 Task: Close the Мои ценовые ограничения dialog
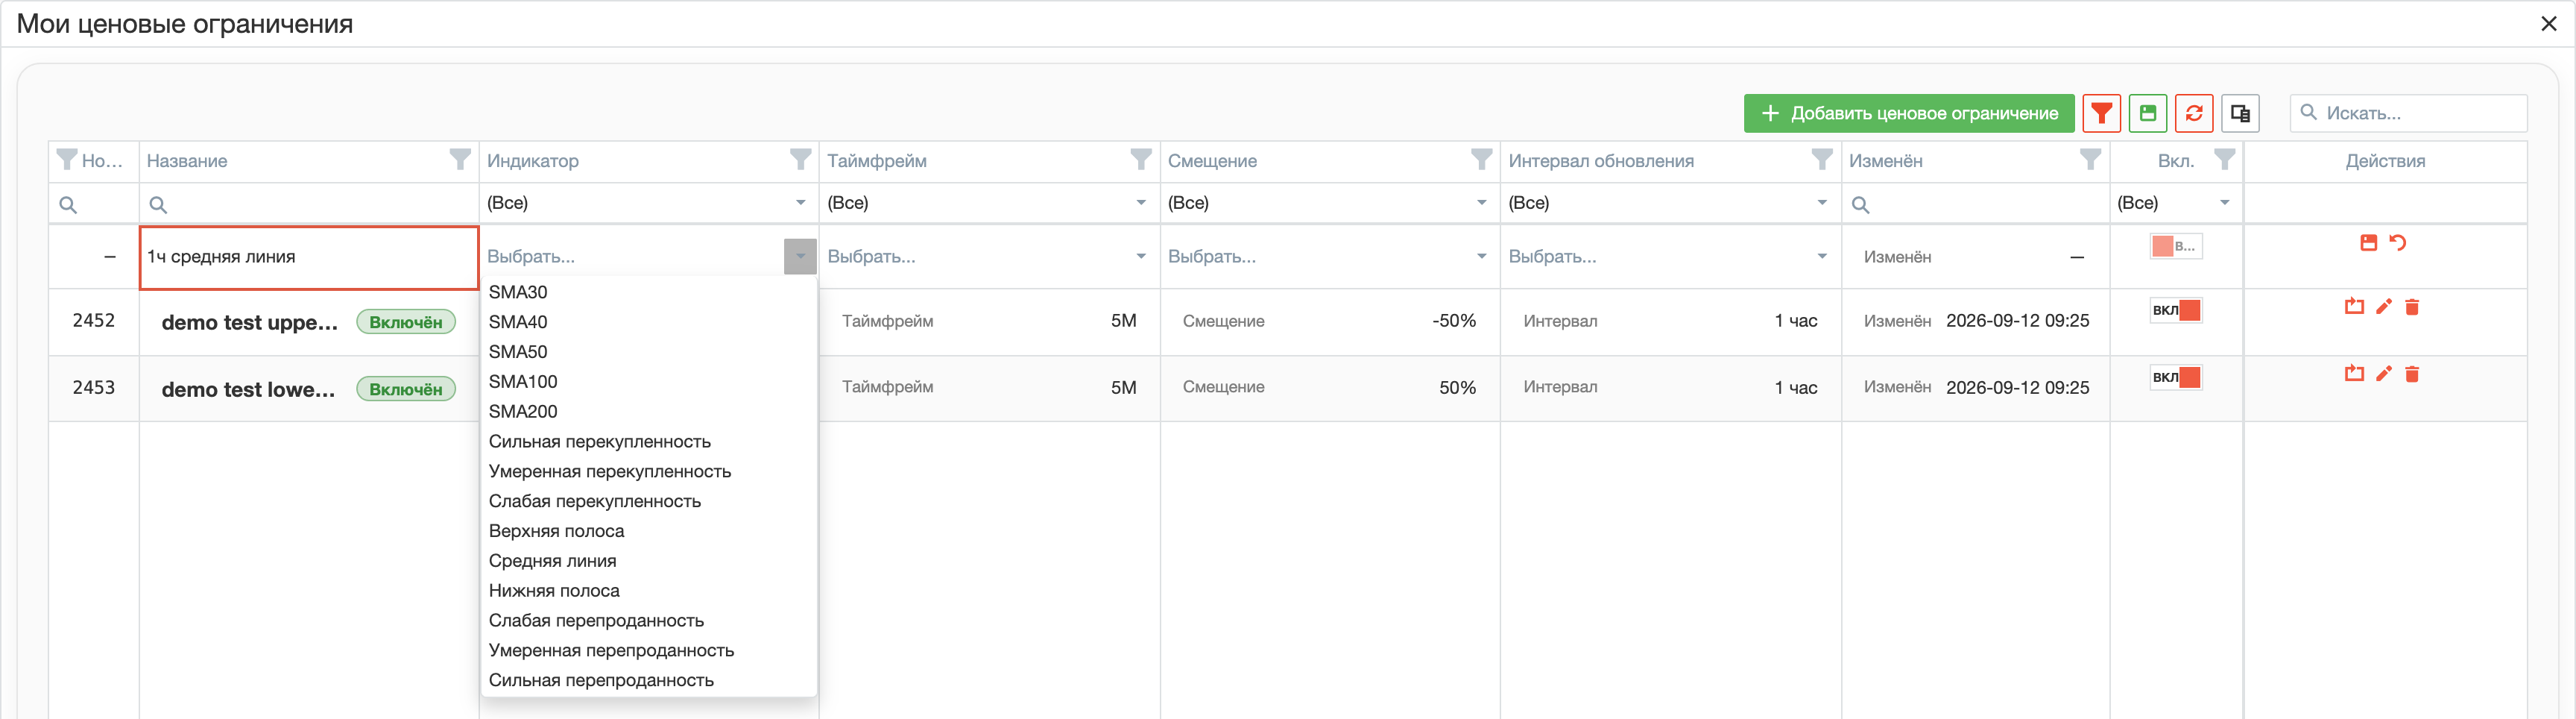pyautogui.click(x=2549, y=24)
